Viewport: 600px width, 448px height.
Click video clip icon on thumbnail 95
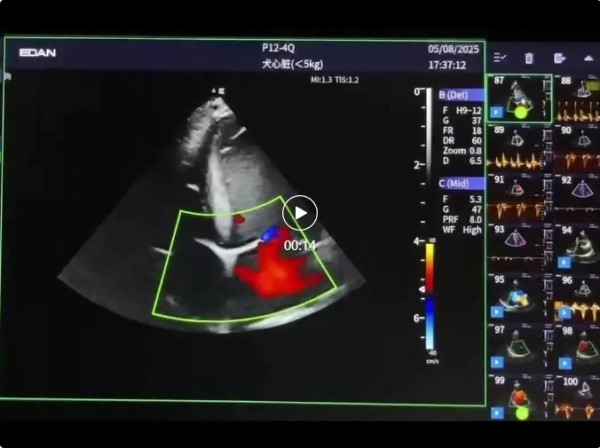point(497,312)
